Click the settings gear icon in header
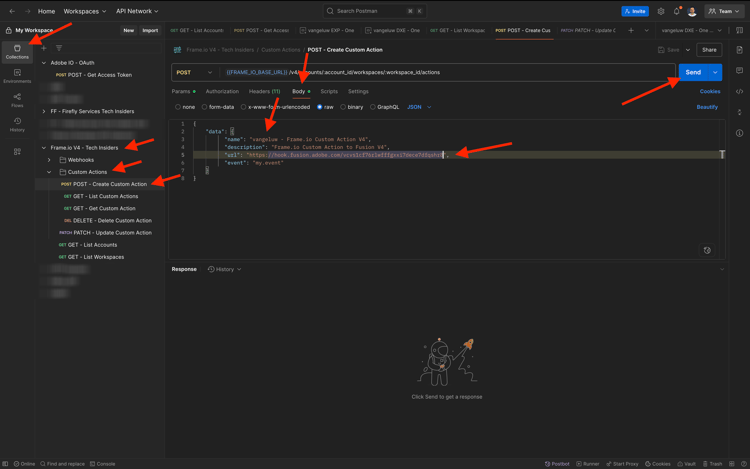Image resolution: width=750 pixels, height=469 pixels. (x=661, y=11)
